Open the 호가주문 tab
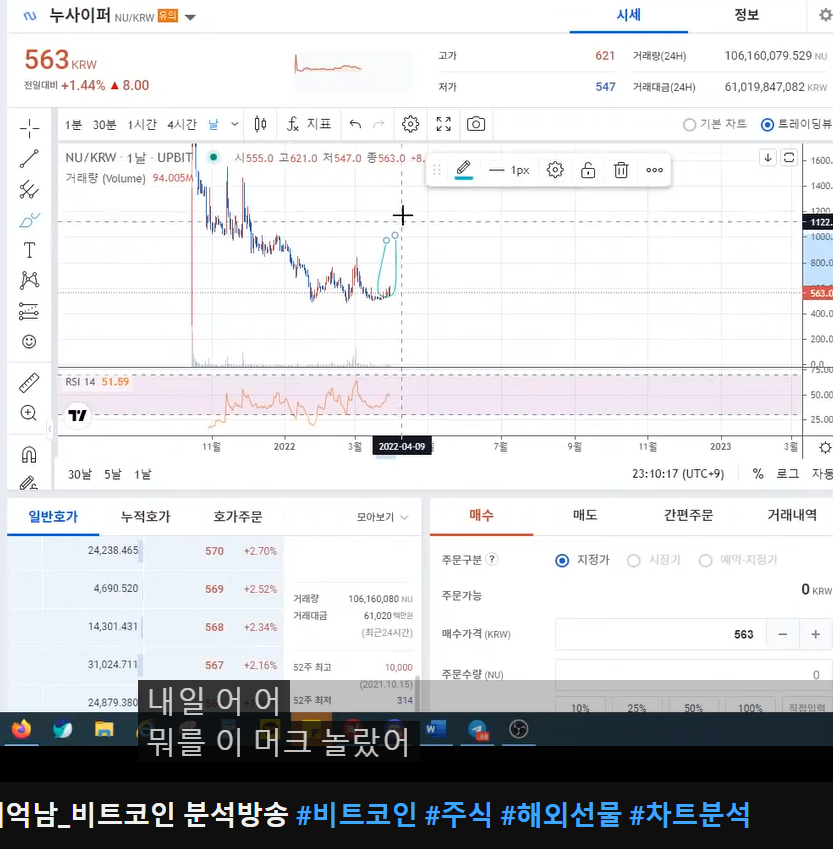 [x=238, y=517]
